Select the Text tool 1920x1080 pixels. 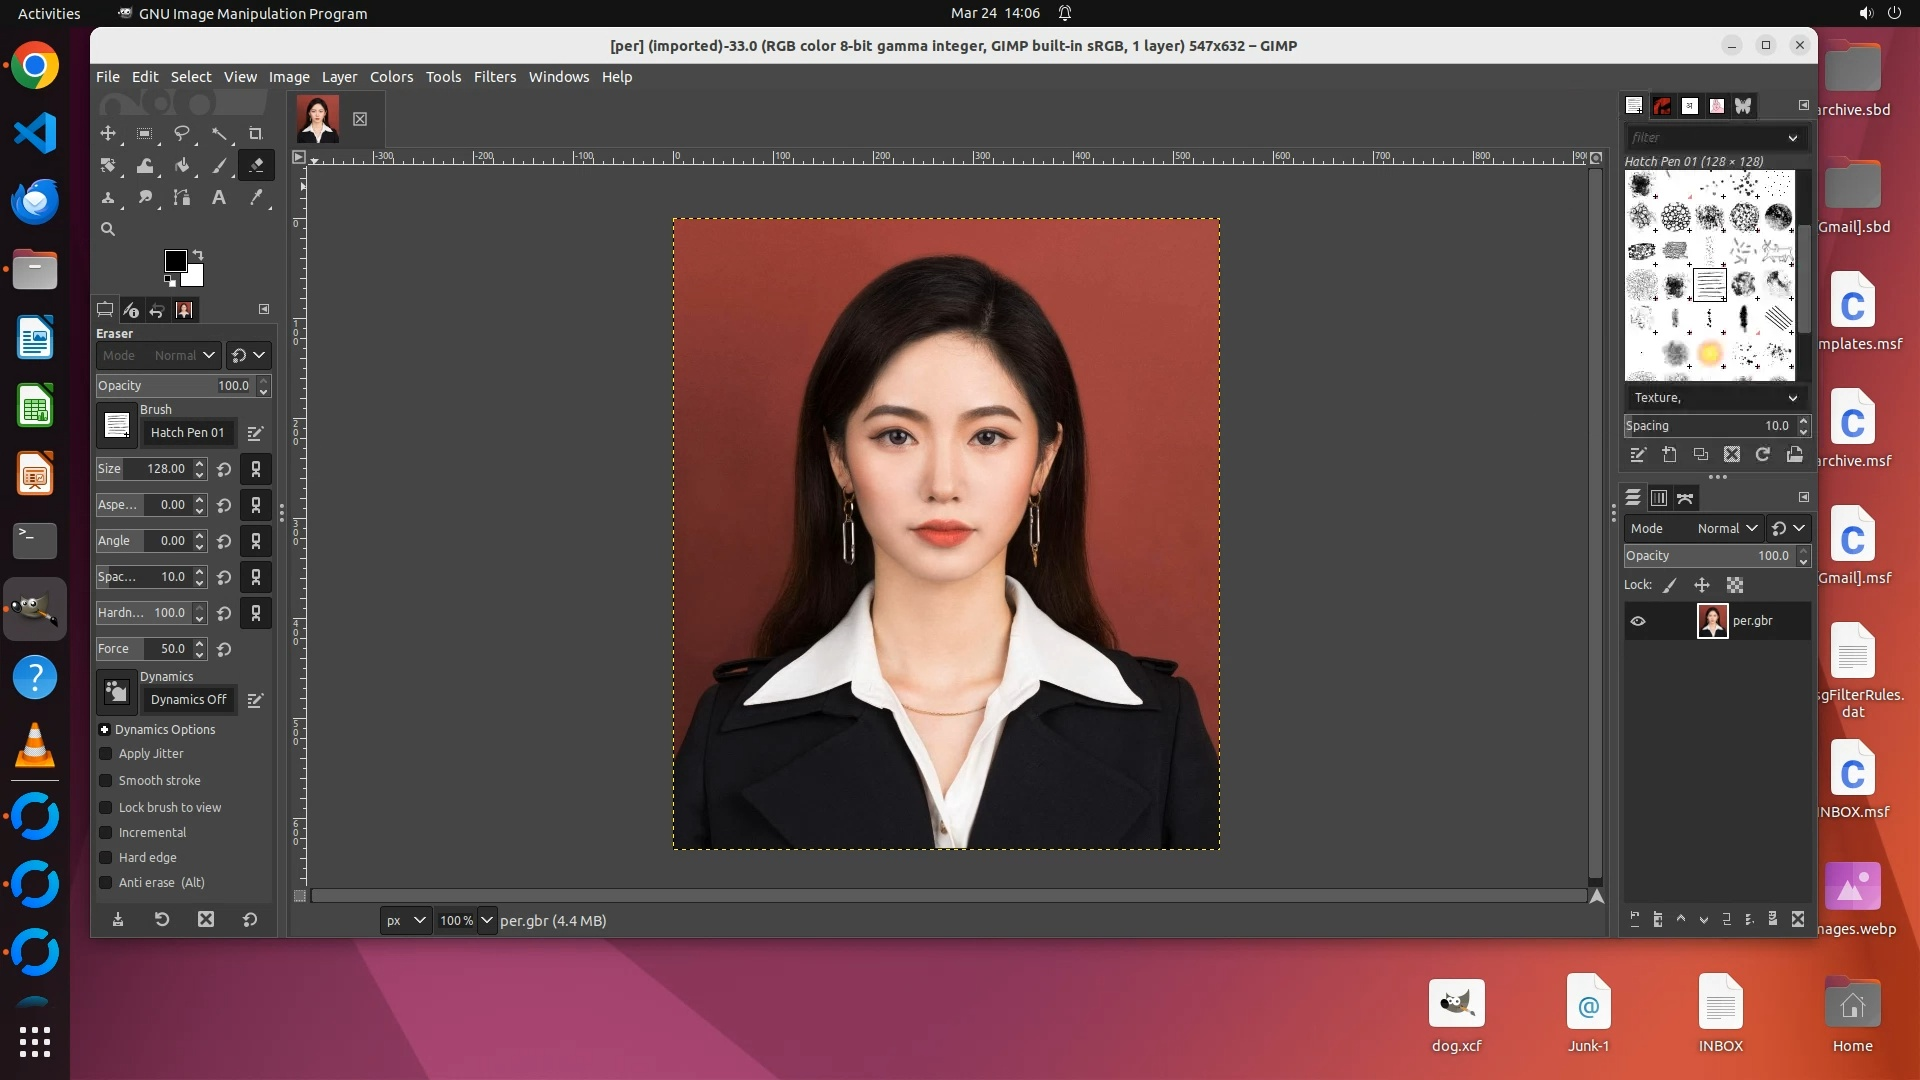coord(218,198)
